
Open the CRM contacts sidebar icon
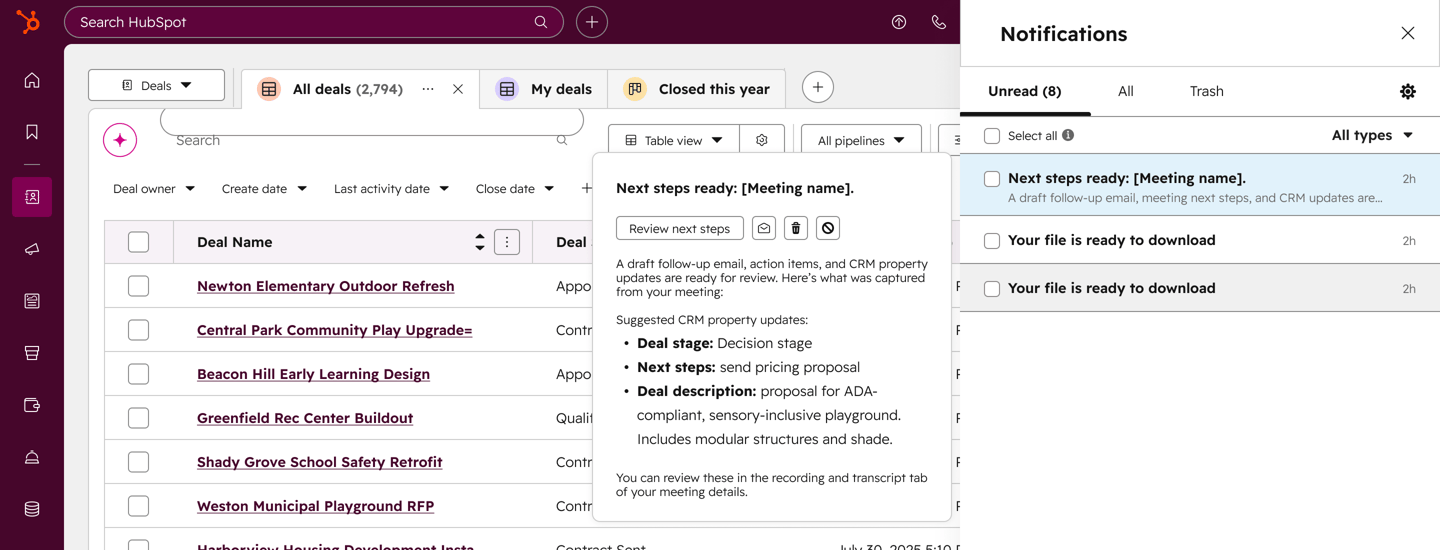click(x=32, y=197)
